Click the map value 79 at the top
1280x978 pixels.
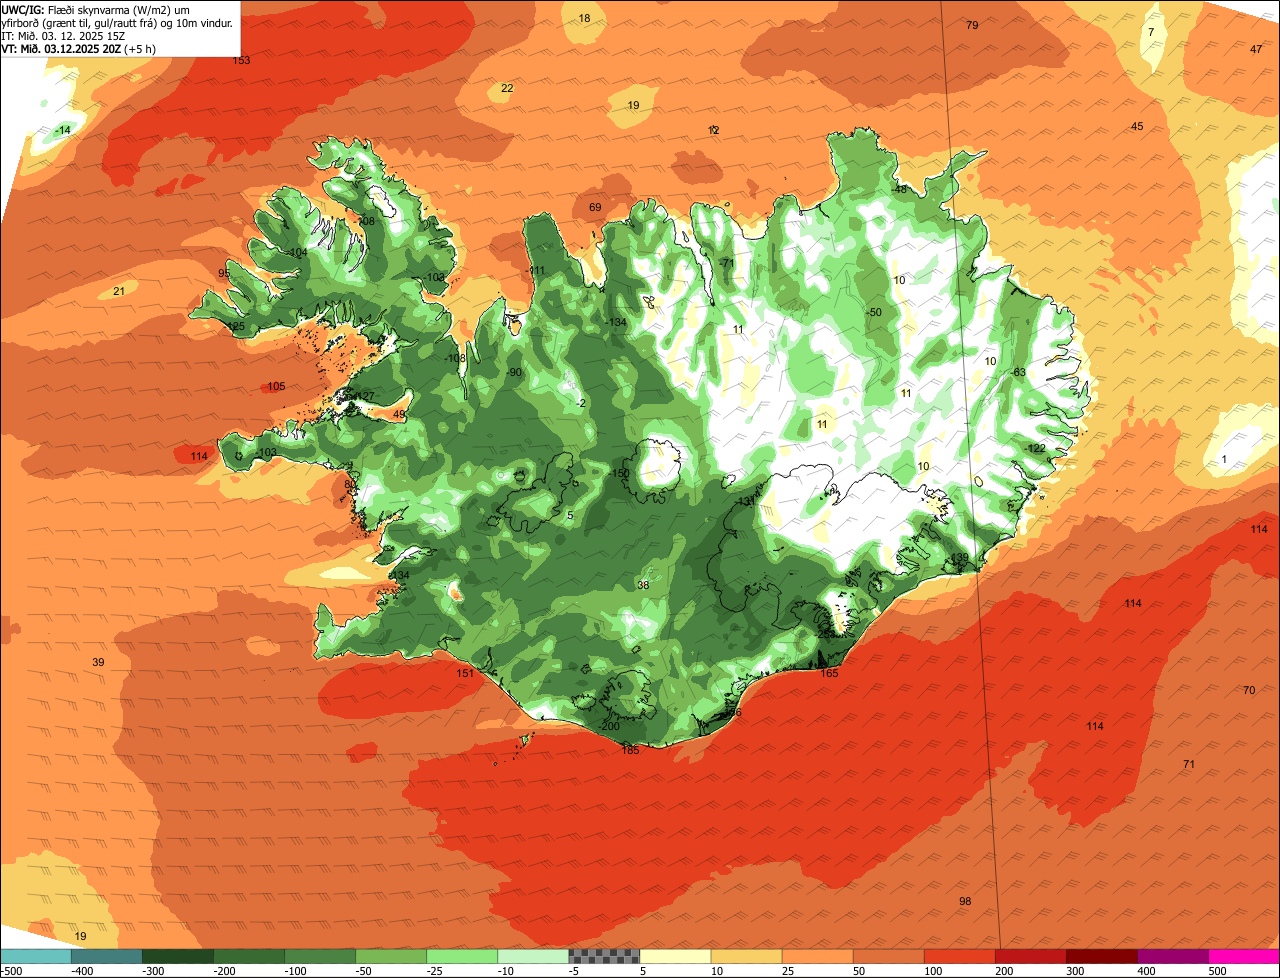pyautogui.click(x=972, y=25)
